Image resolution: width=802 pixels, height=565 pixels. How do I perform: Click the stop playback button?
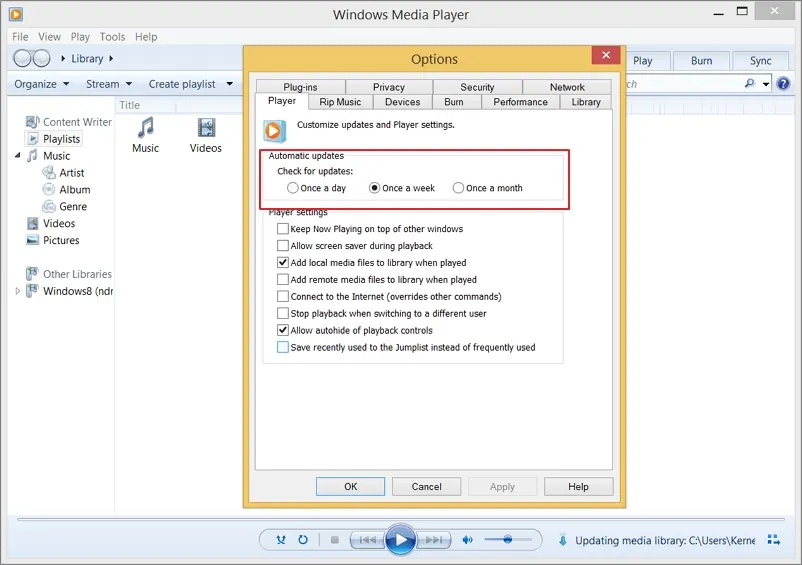pos(335,539)
